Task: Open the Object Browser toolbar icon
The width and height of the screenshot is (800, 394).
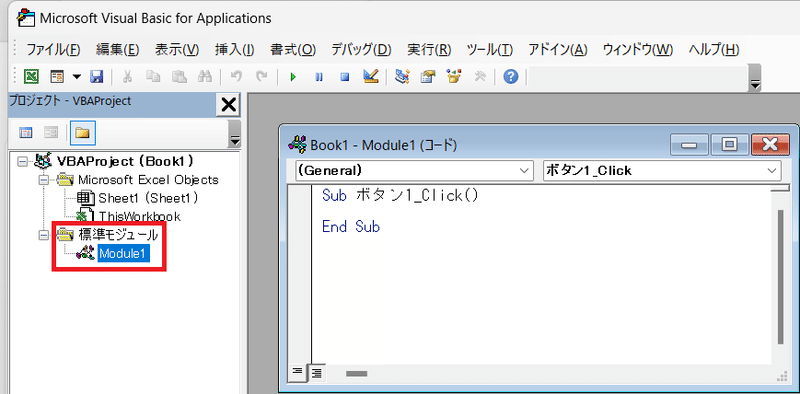Action: [454, 77]
